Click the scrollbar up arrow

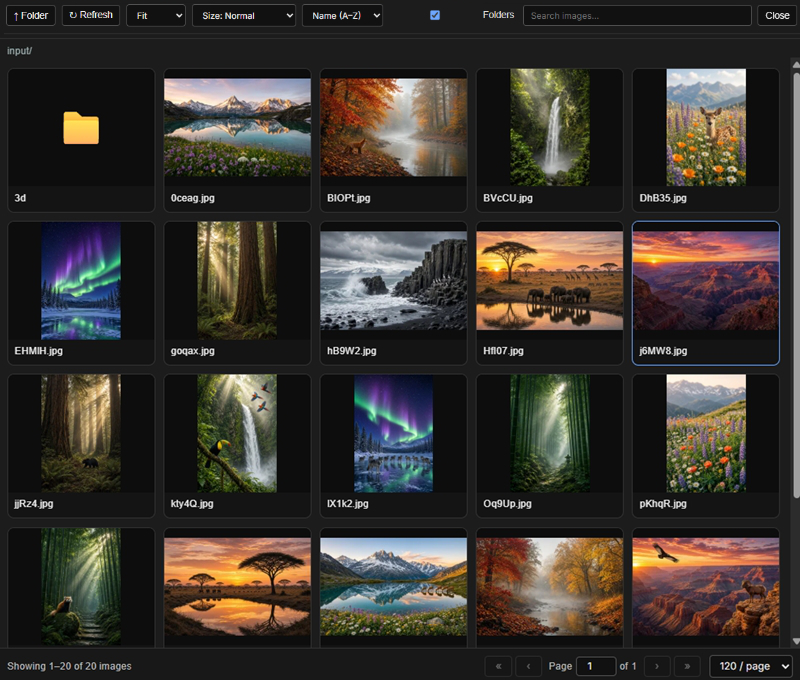(796, 65)
